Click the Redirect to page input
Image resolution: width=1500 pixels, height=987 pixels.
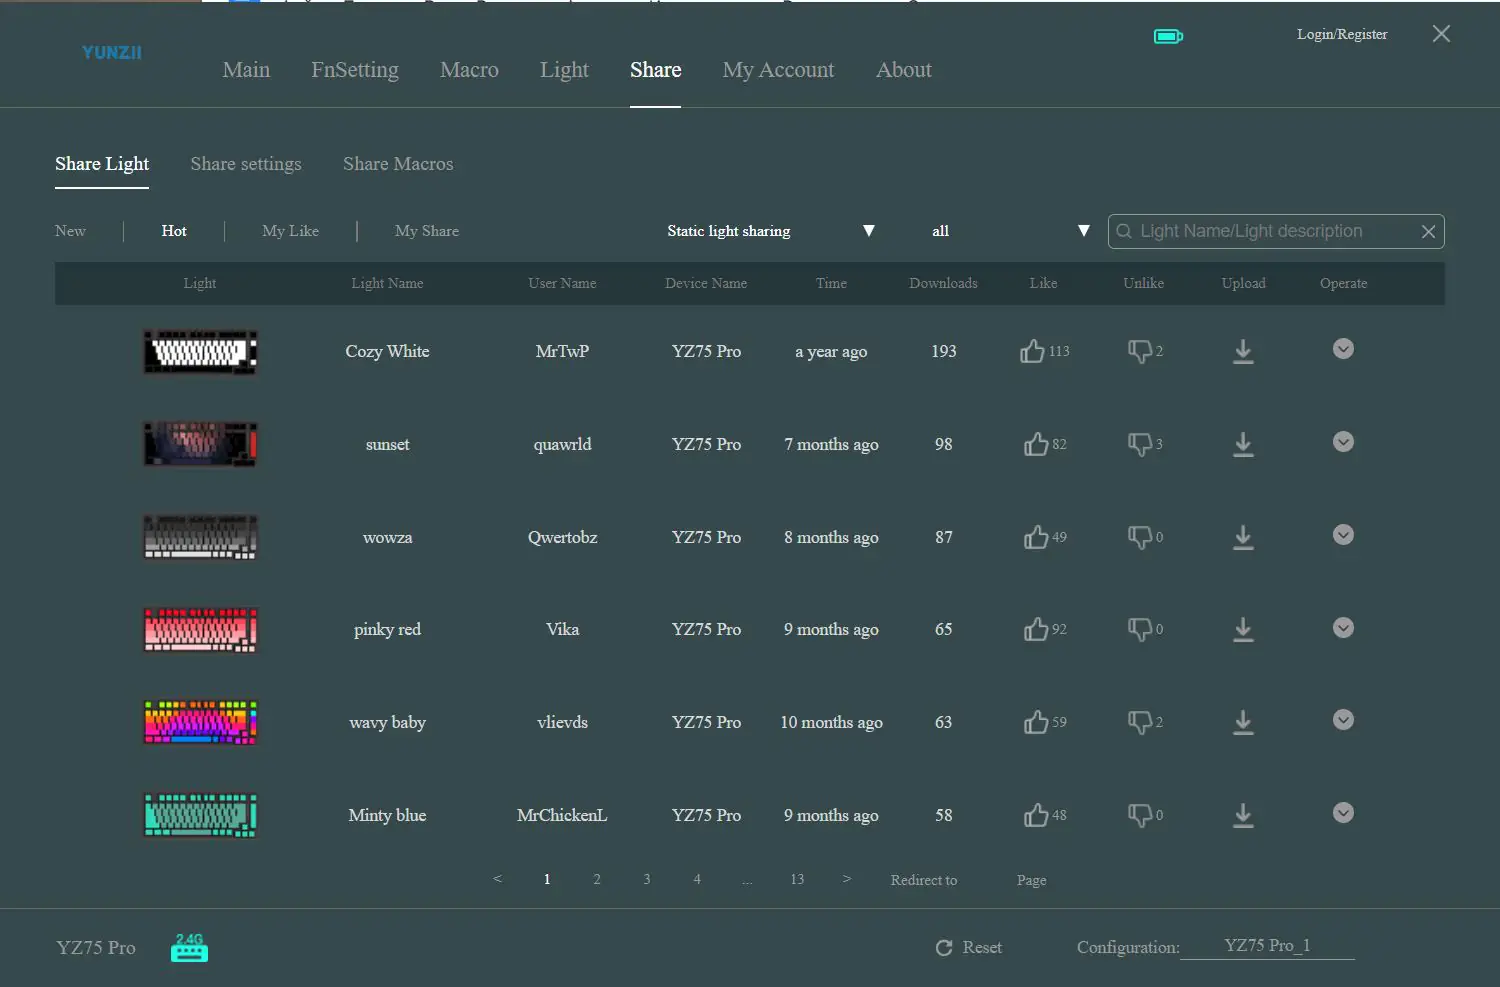[987, 880]
